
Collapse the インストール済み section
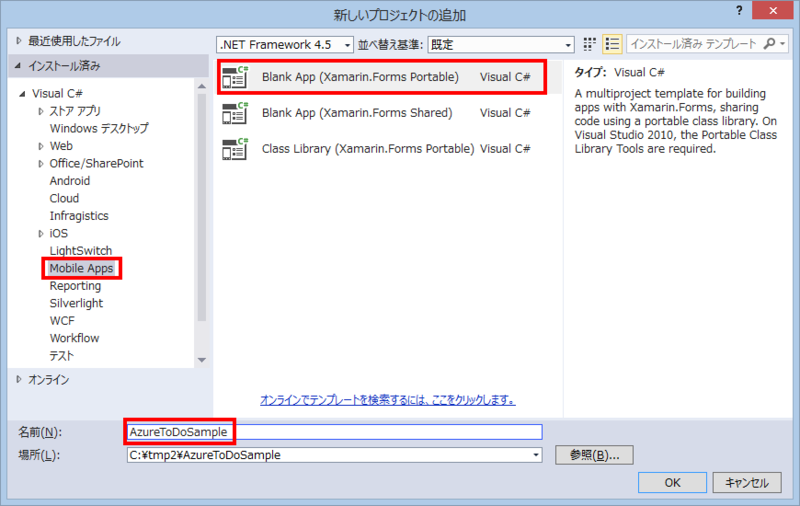pos(18,65)
